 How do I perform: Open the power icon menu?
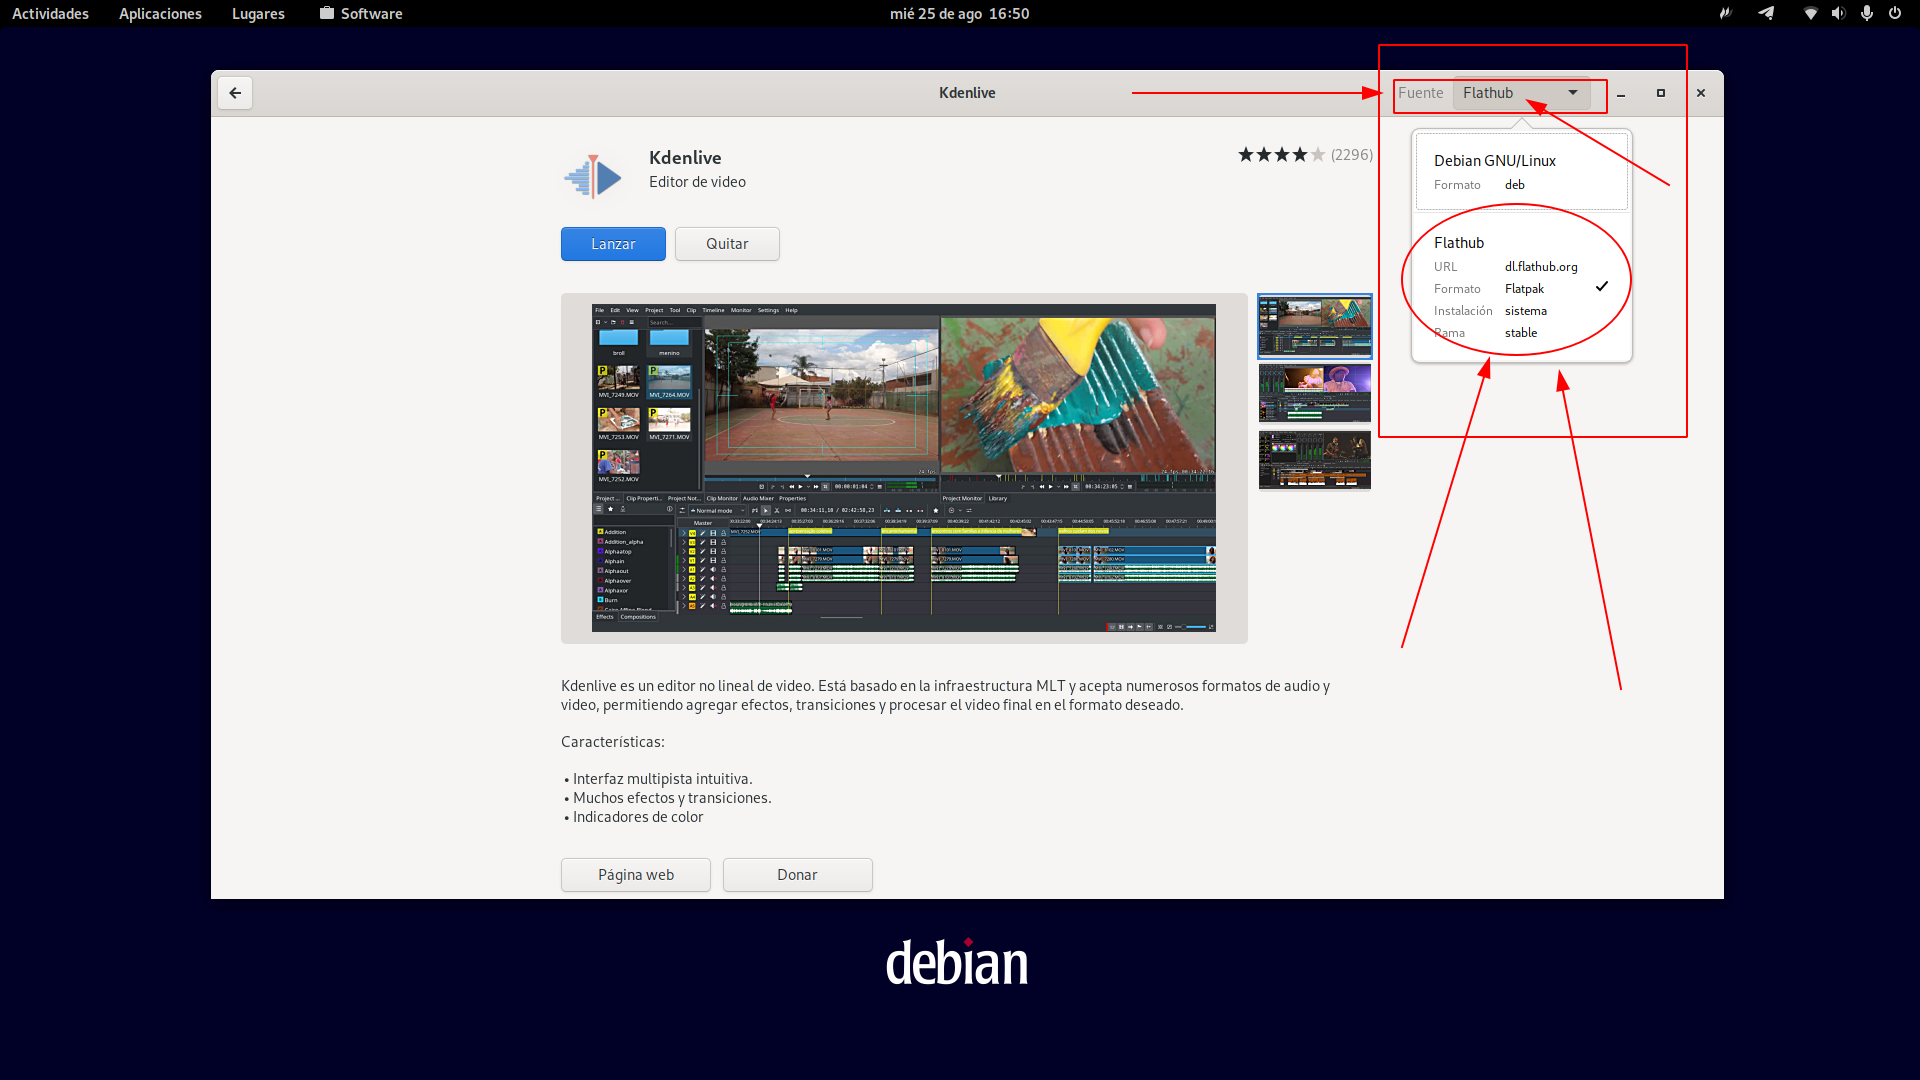[1895, 13]
